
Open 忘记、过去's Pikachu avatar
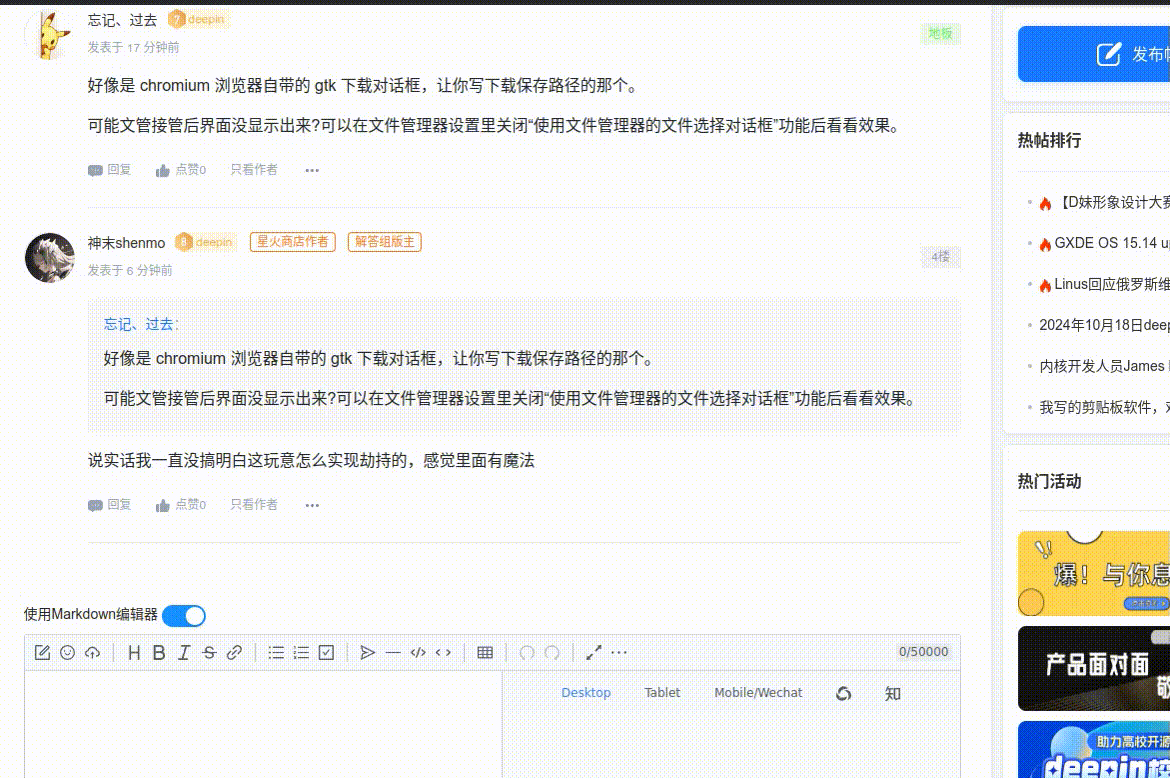click(x=49, y=34)
